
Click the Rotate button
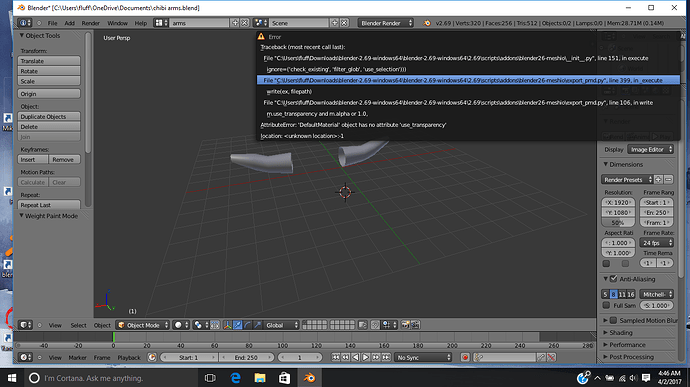(x=49, y=71)
